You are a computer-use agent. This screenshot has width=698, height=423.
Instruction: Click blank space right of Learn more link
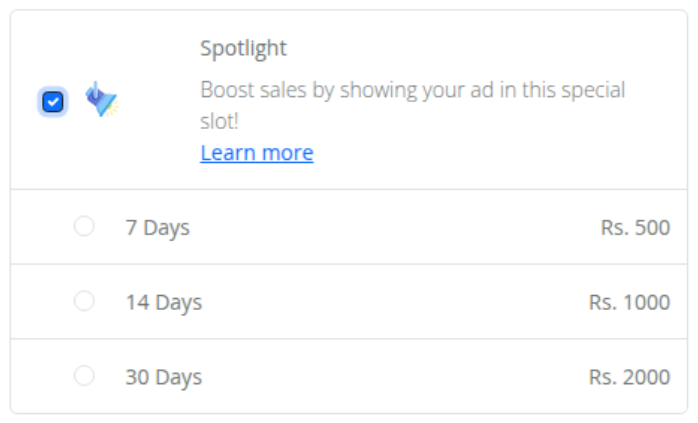[490, 153]
